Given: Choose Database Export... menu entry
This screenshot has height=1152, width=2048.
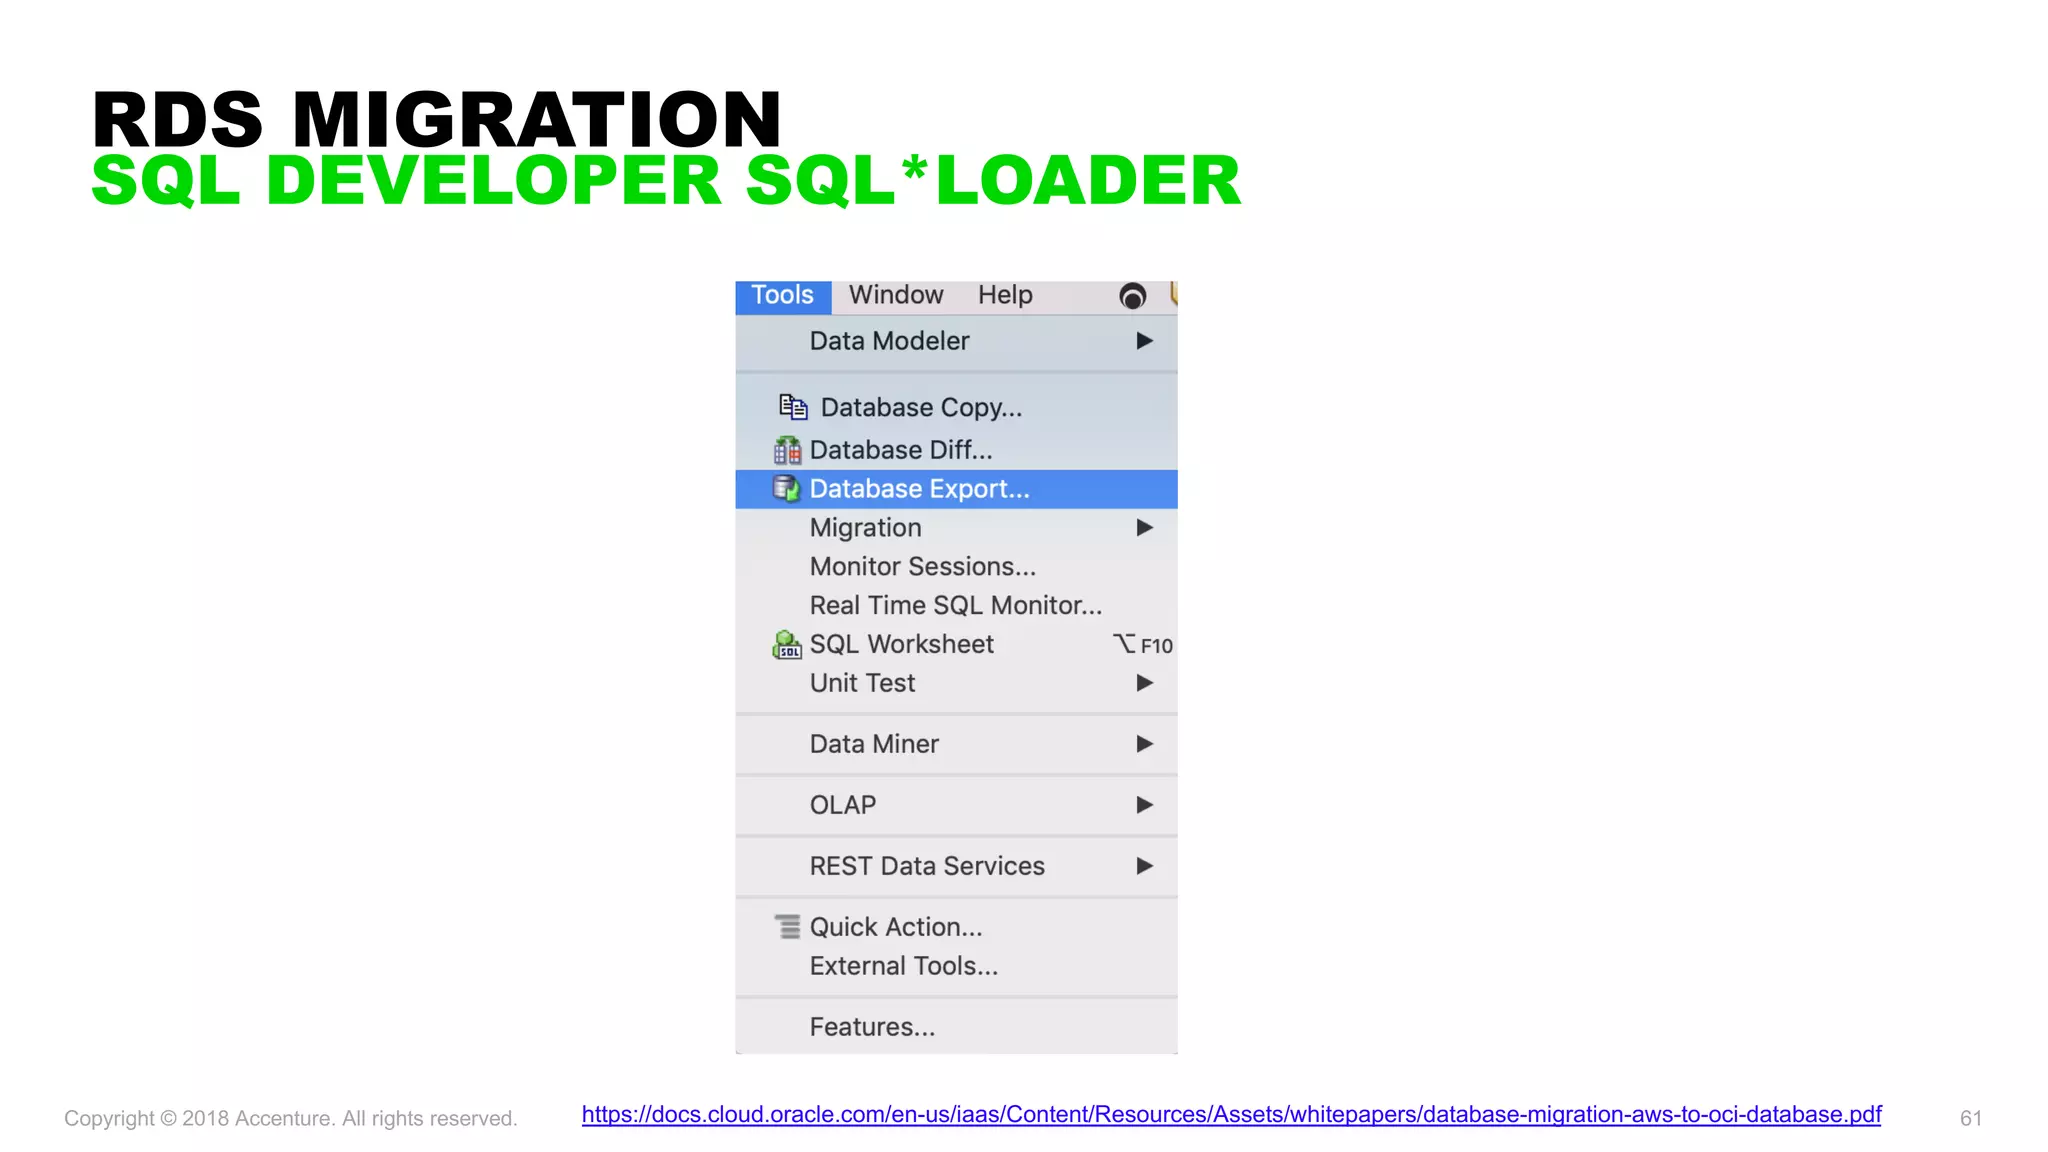Looking at the screenshot, I should point(956,489).
